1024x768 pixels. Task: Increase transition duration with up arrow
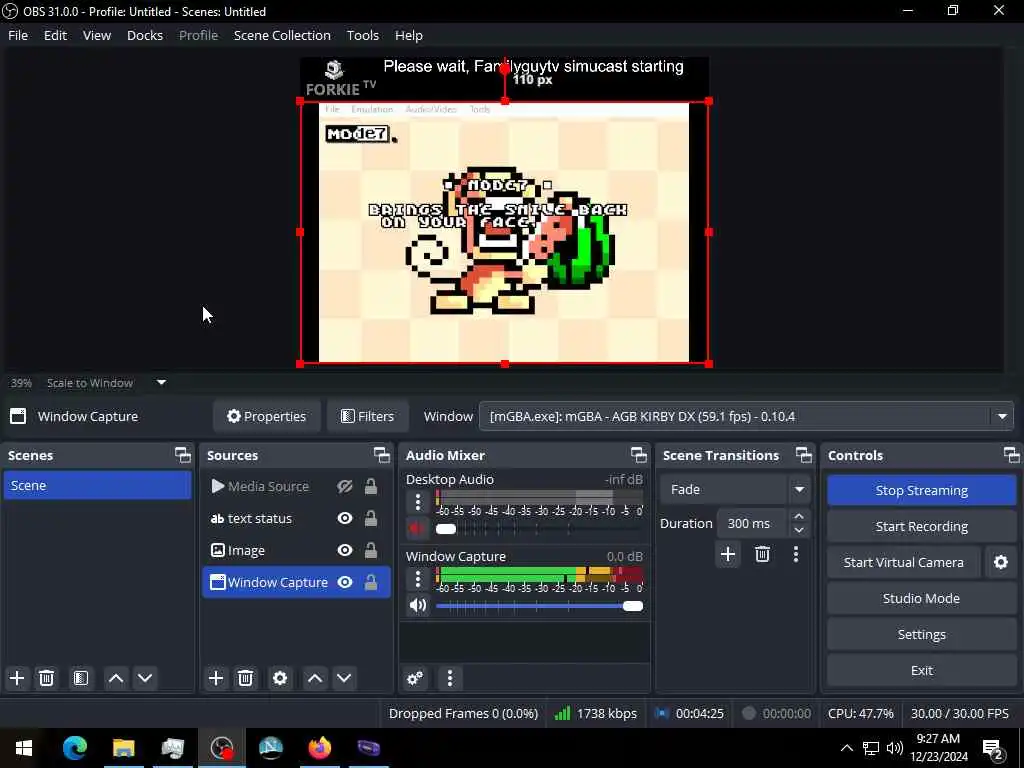pos(799,517)
